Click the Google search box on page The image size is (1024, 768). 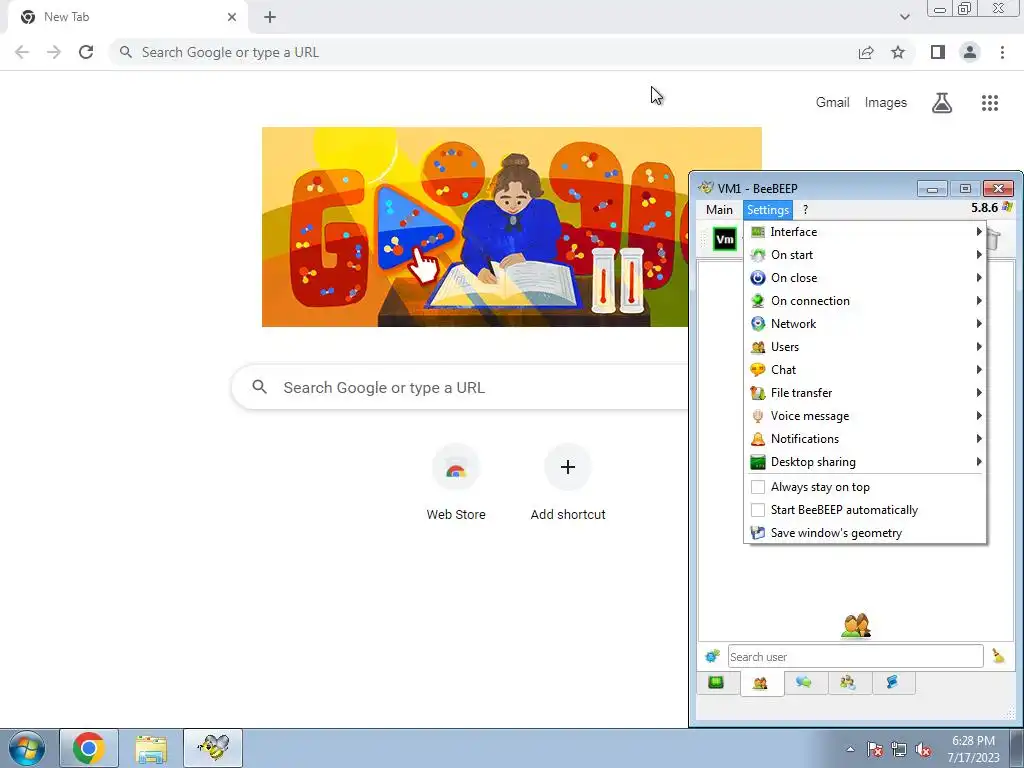coord(460,387)
